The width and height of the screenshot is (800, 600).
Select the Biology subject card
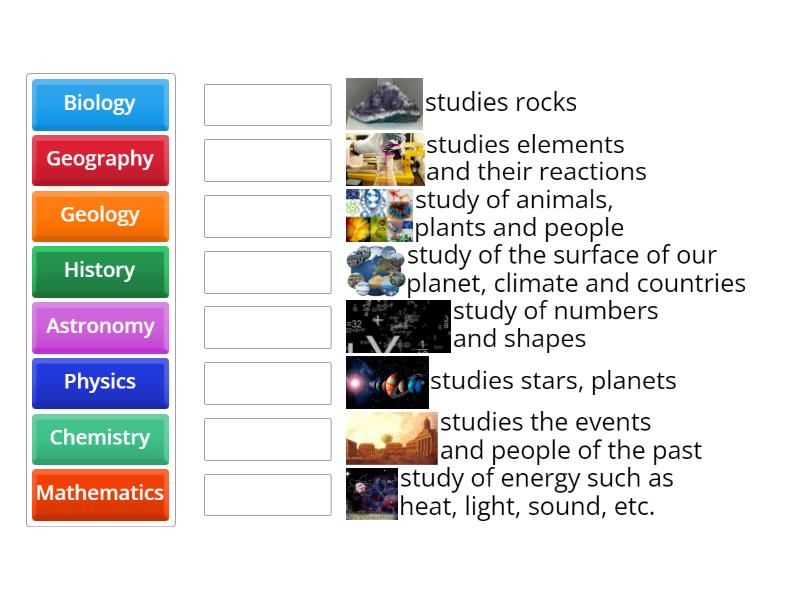(100, 103)
